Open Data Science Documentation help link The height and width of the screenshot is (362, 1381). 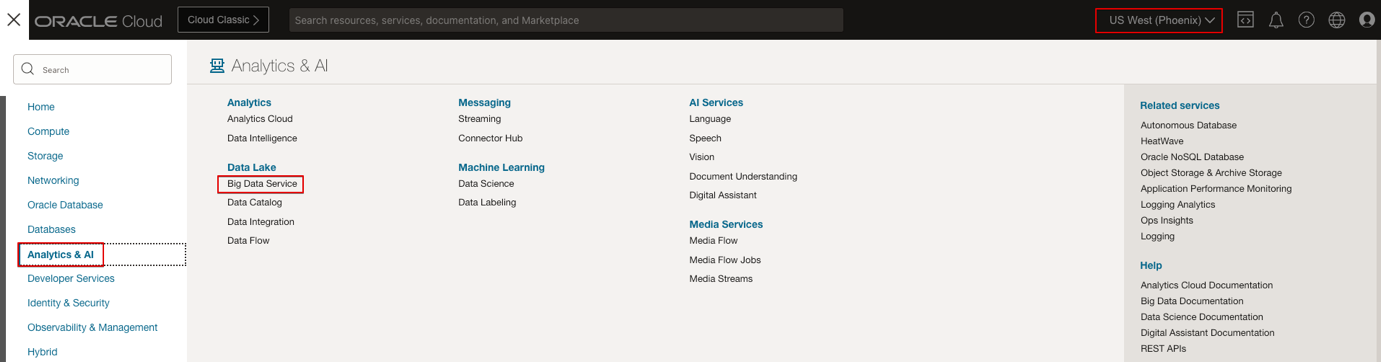click(1202, 317)
